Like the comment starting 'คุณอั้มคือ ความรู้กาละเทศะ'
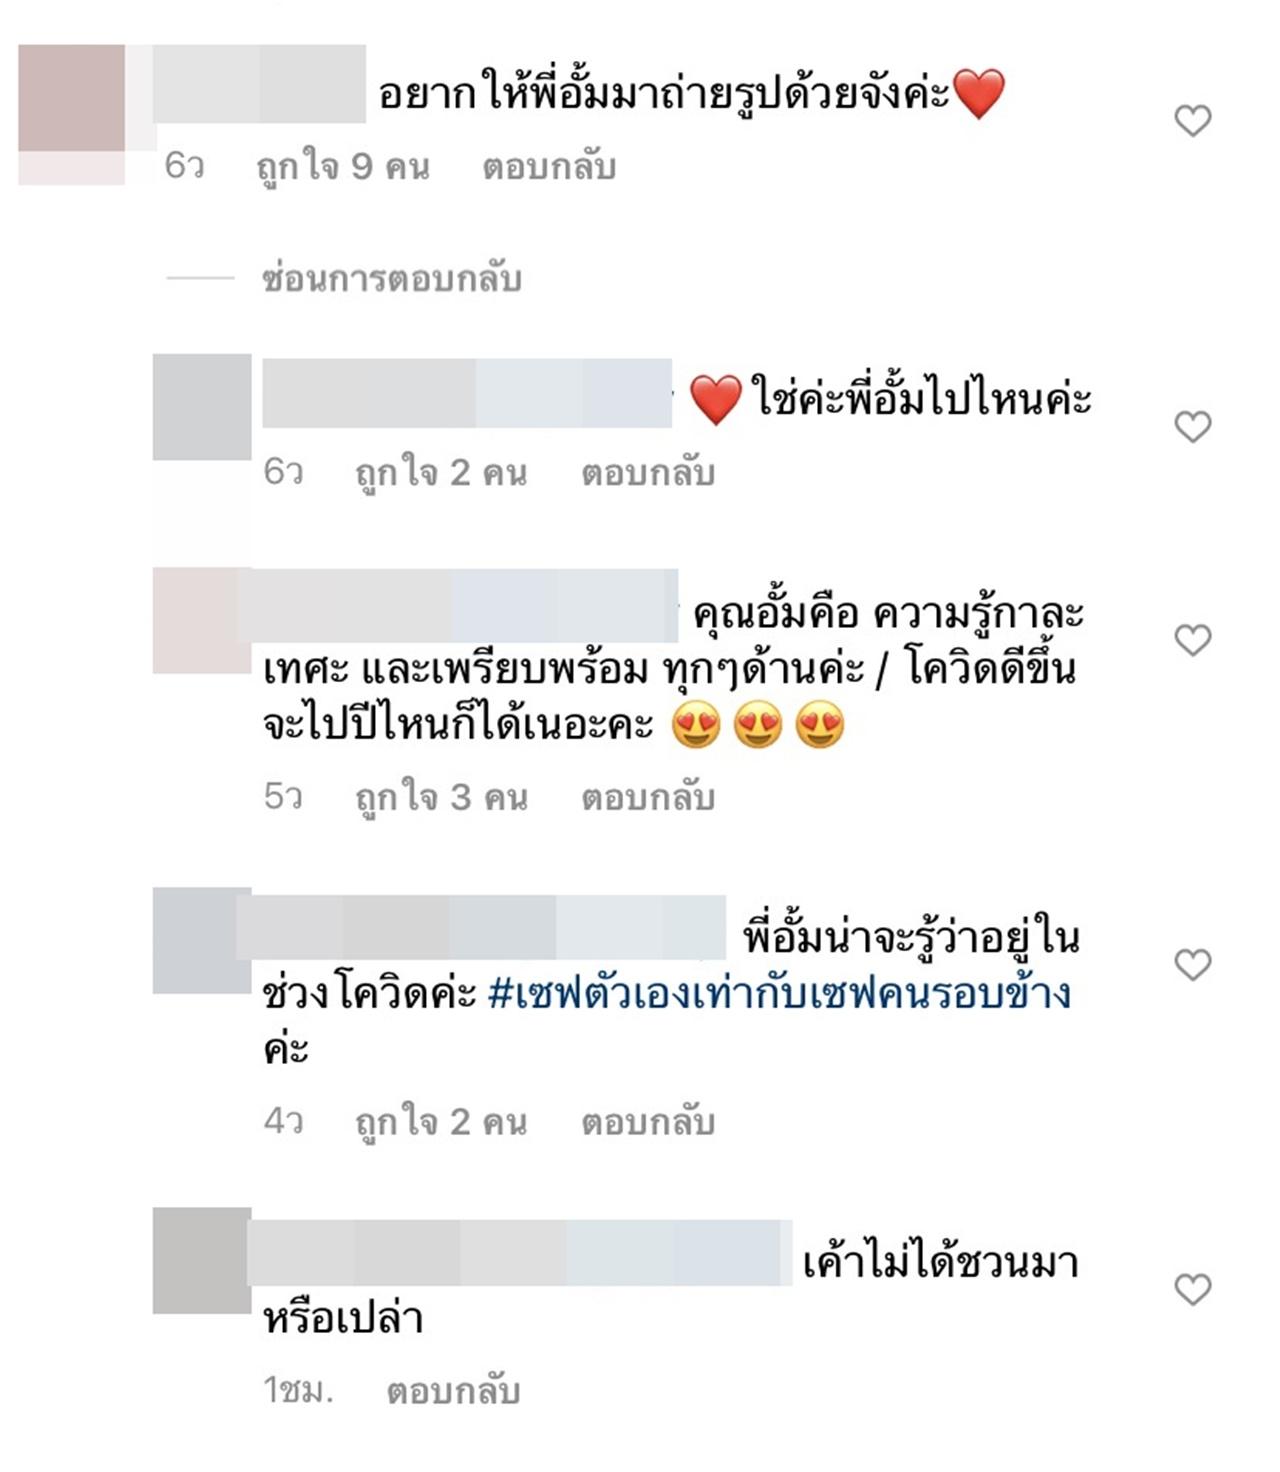The width and height of the screenshot is (1280, 1472). click(1192, 640)
